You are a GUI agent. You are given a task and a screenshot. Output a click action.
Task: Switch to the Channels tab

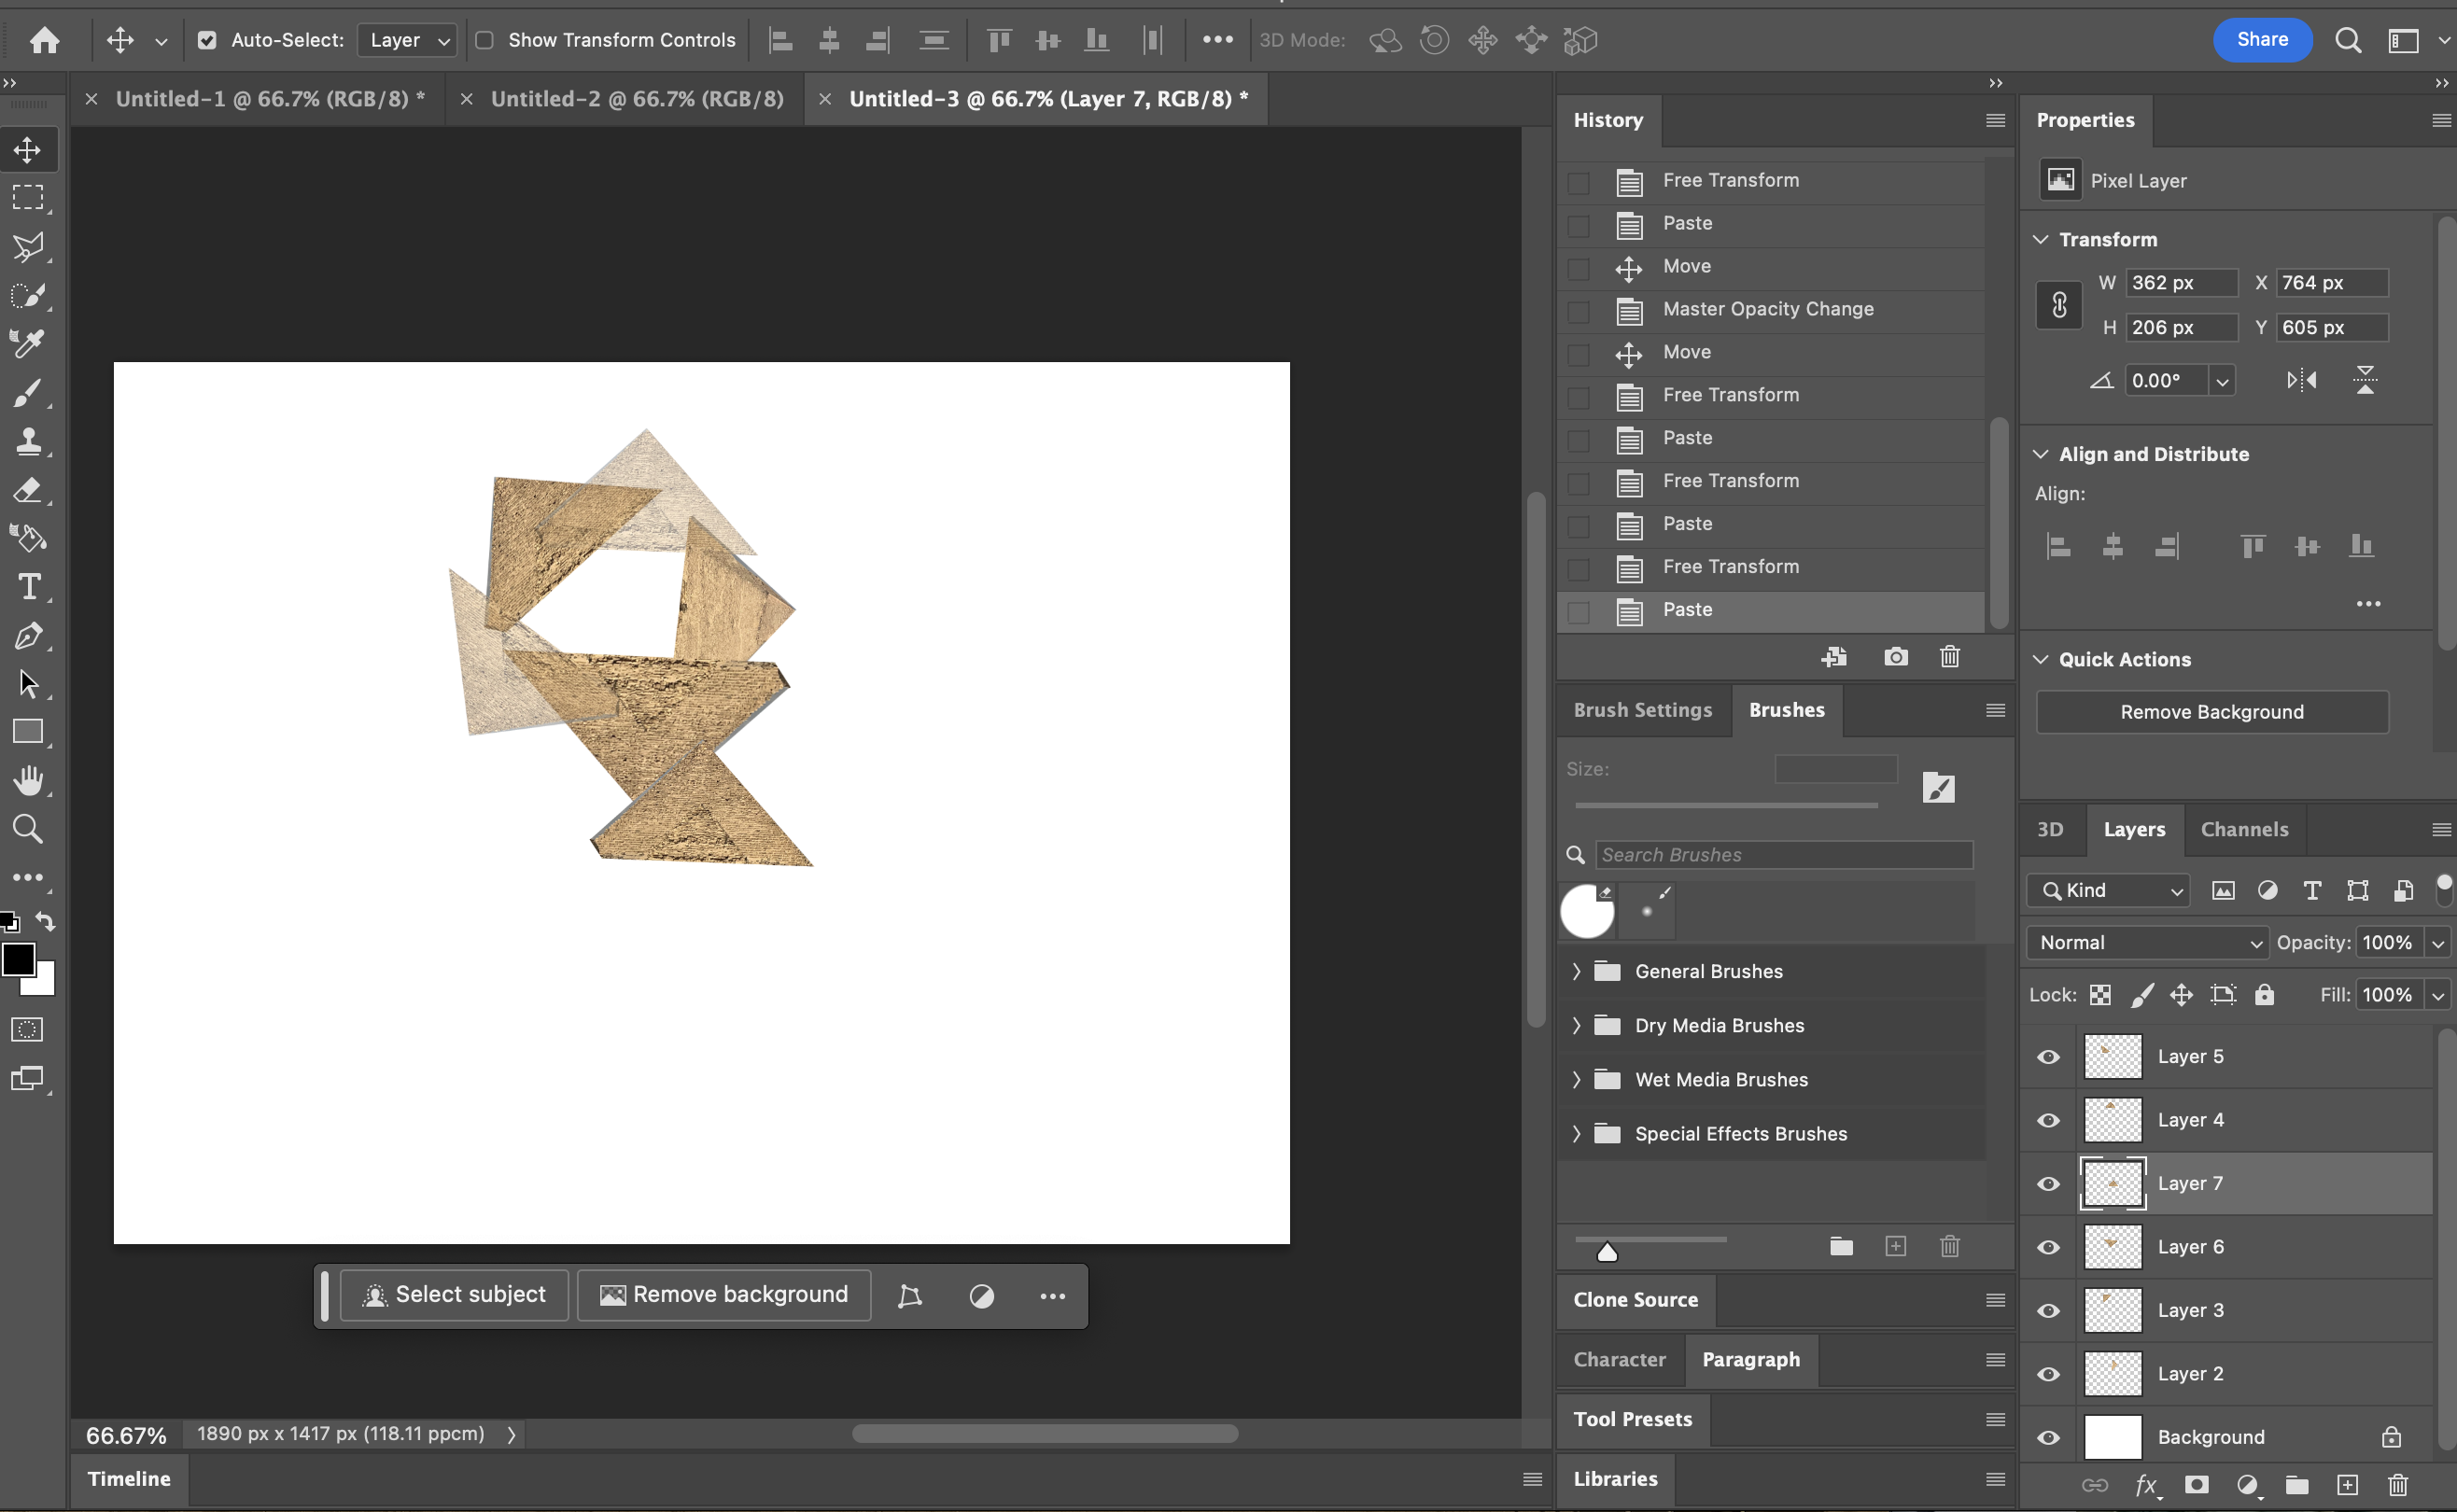pyautogui.click(x=2243, y=829)
